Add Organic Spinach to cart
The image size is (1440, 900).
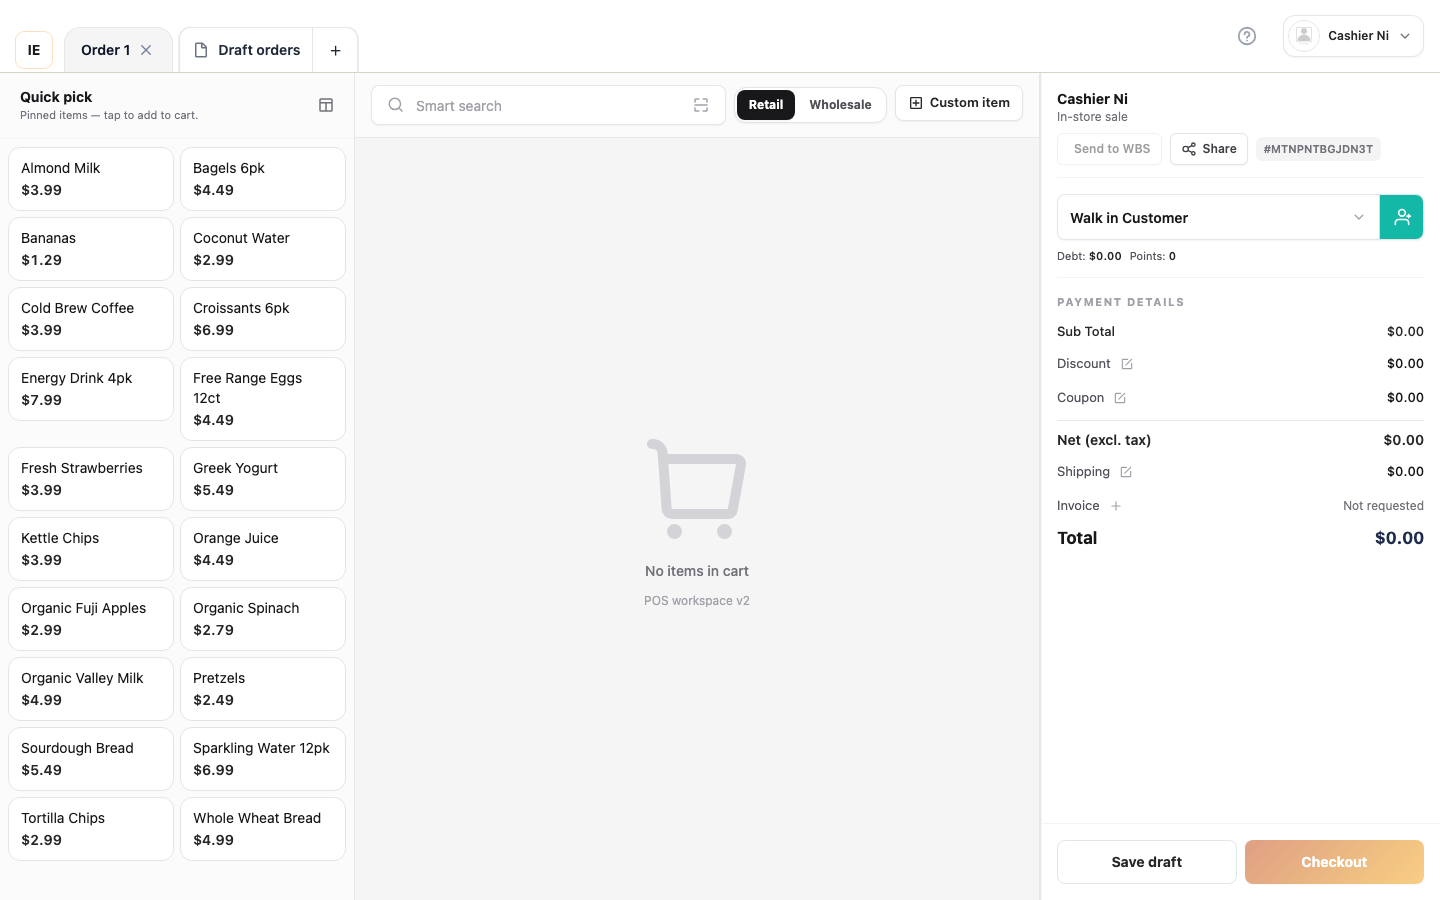click(263, 619)
